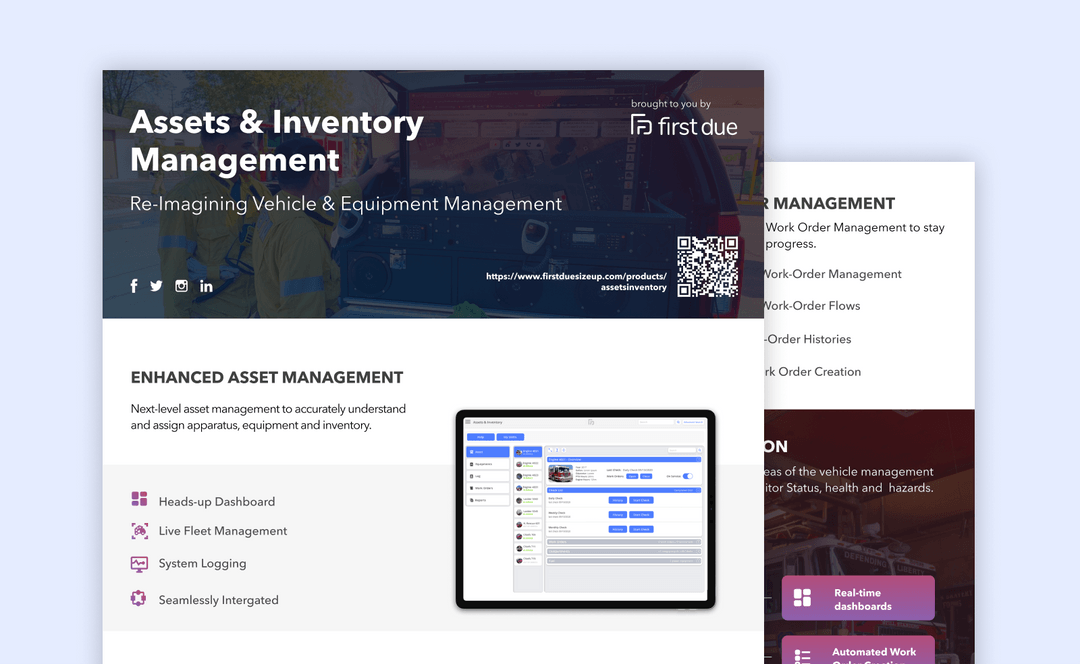Select the Twitter icon in the header
The height and width of the screenshot is (664, 1080).
point(156,285)
